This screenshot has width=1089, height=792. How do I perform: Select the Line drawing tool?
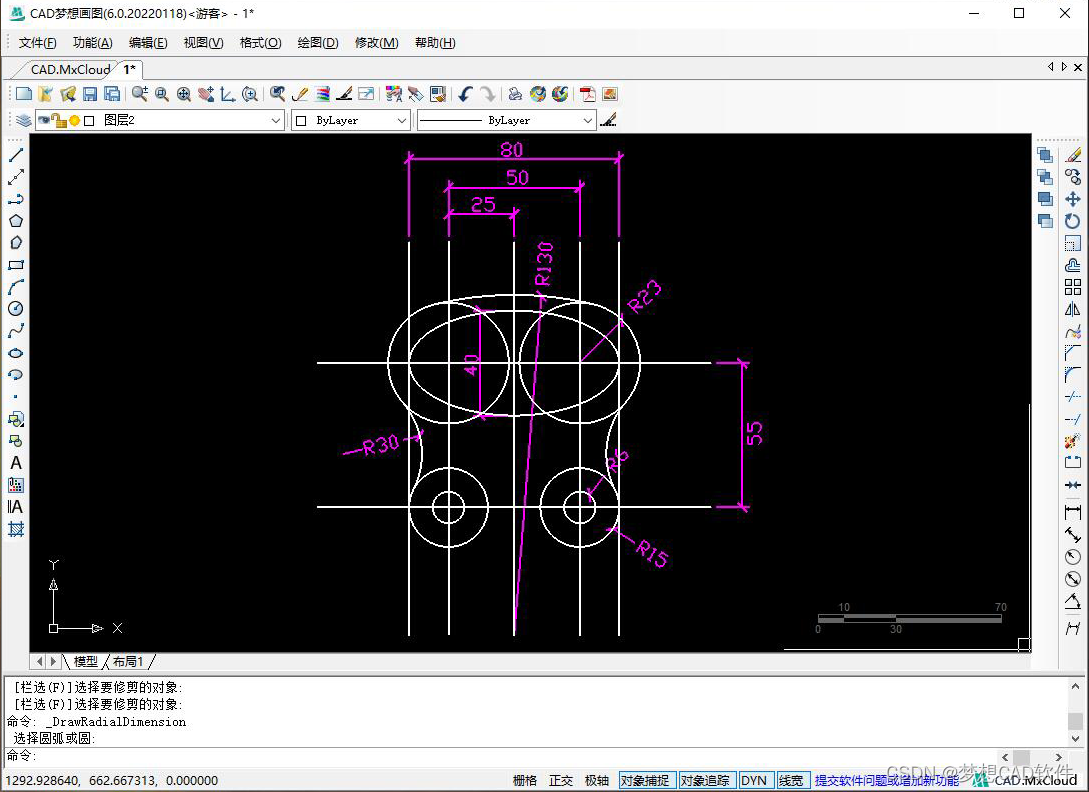point(16,155)
